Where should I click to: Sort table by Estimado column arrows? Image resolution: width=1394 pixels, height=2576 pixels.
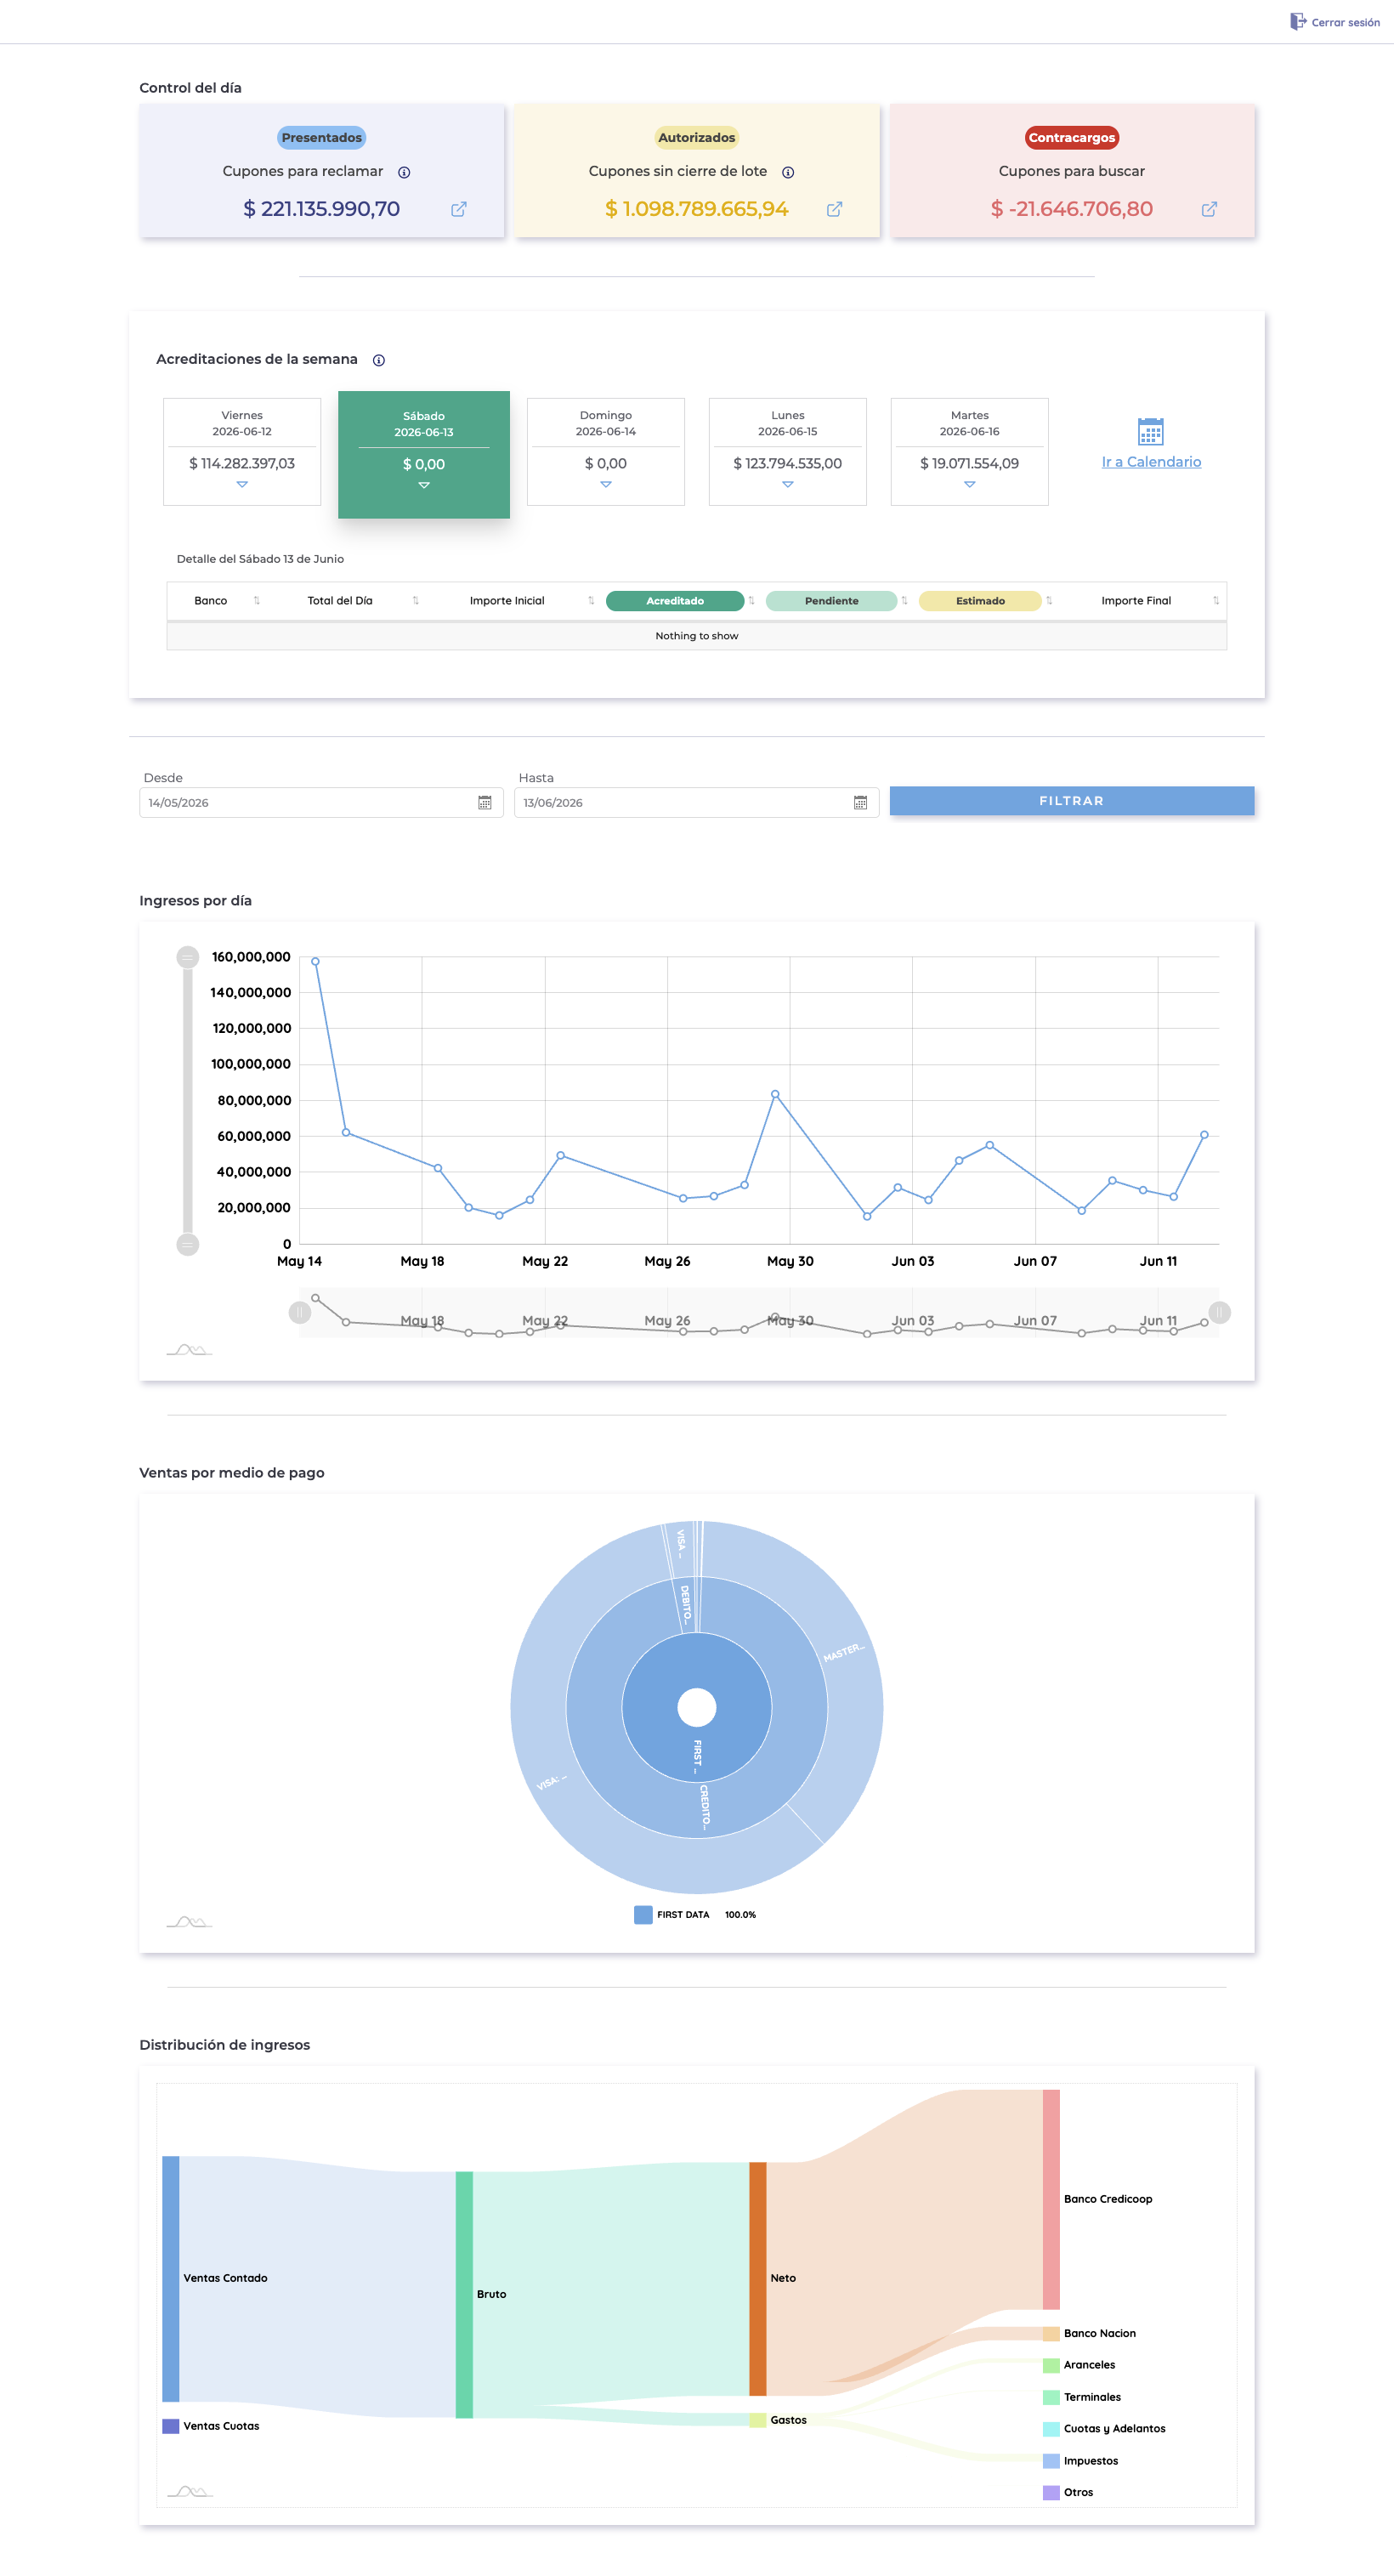pyautogui.click(x=1049, y=601)
